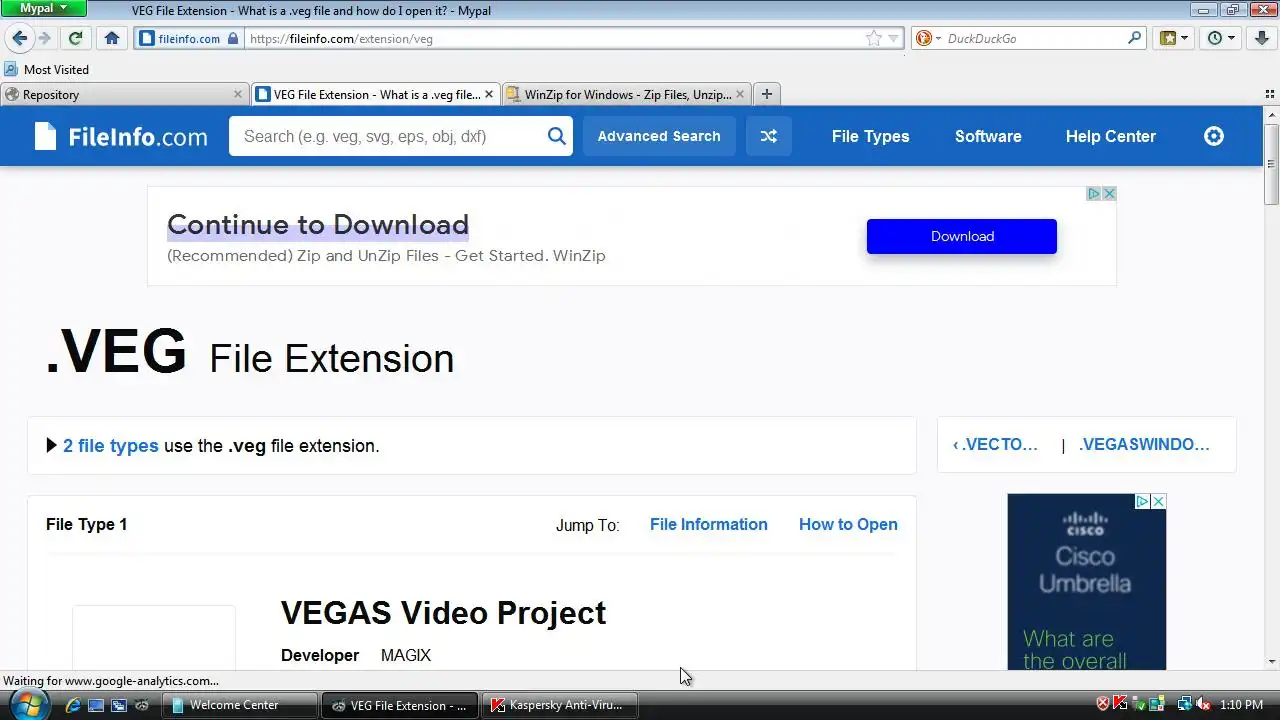The height and width of the screenshot is (720, 1280).
Task: Open Welcome Center taskbar window
Action: 241,705
